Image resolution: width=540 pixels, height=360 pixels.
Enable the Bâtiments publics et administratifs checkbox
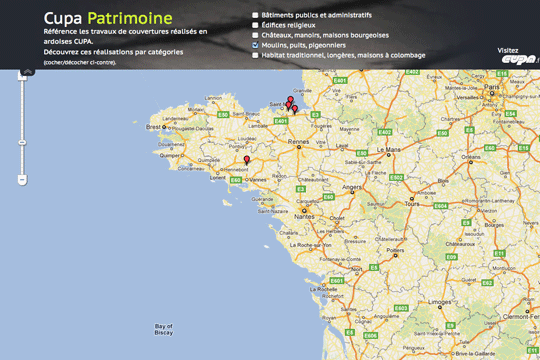pyautogui.click(x=255, y=15)
